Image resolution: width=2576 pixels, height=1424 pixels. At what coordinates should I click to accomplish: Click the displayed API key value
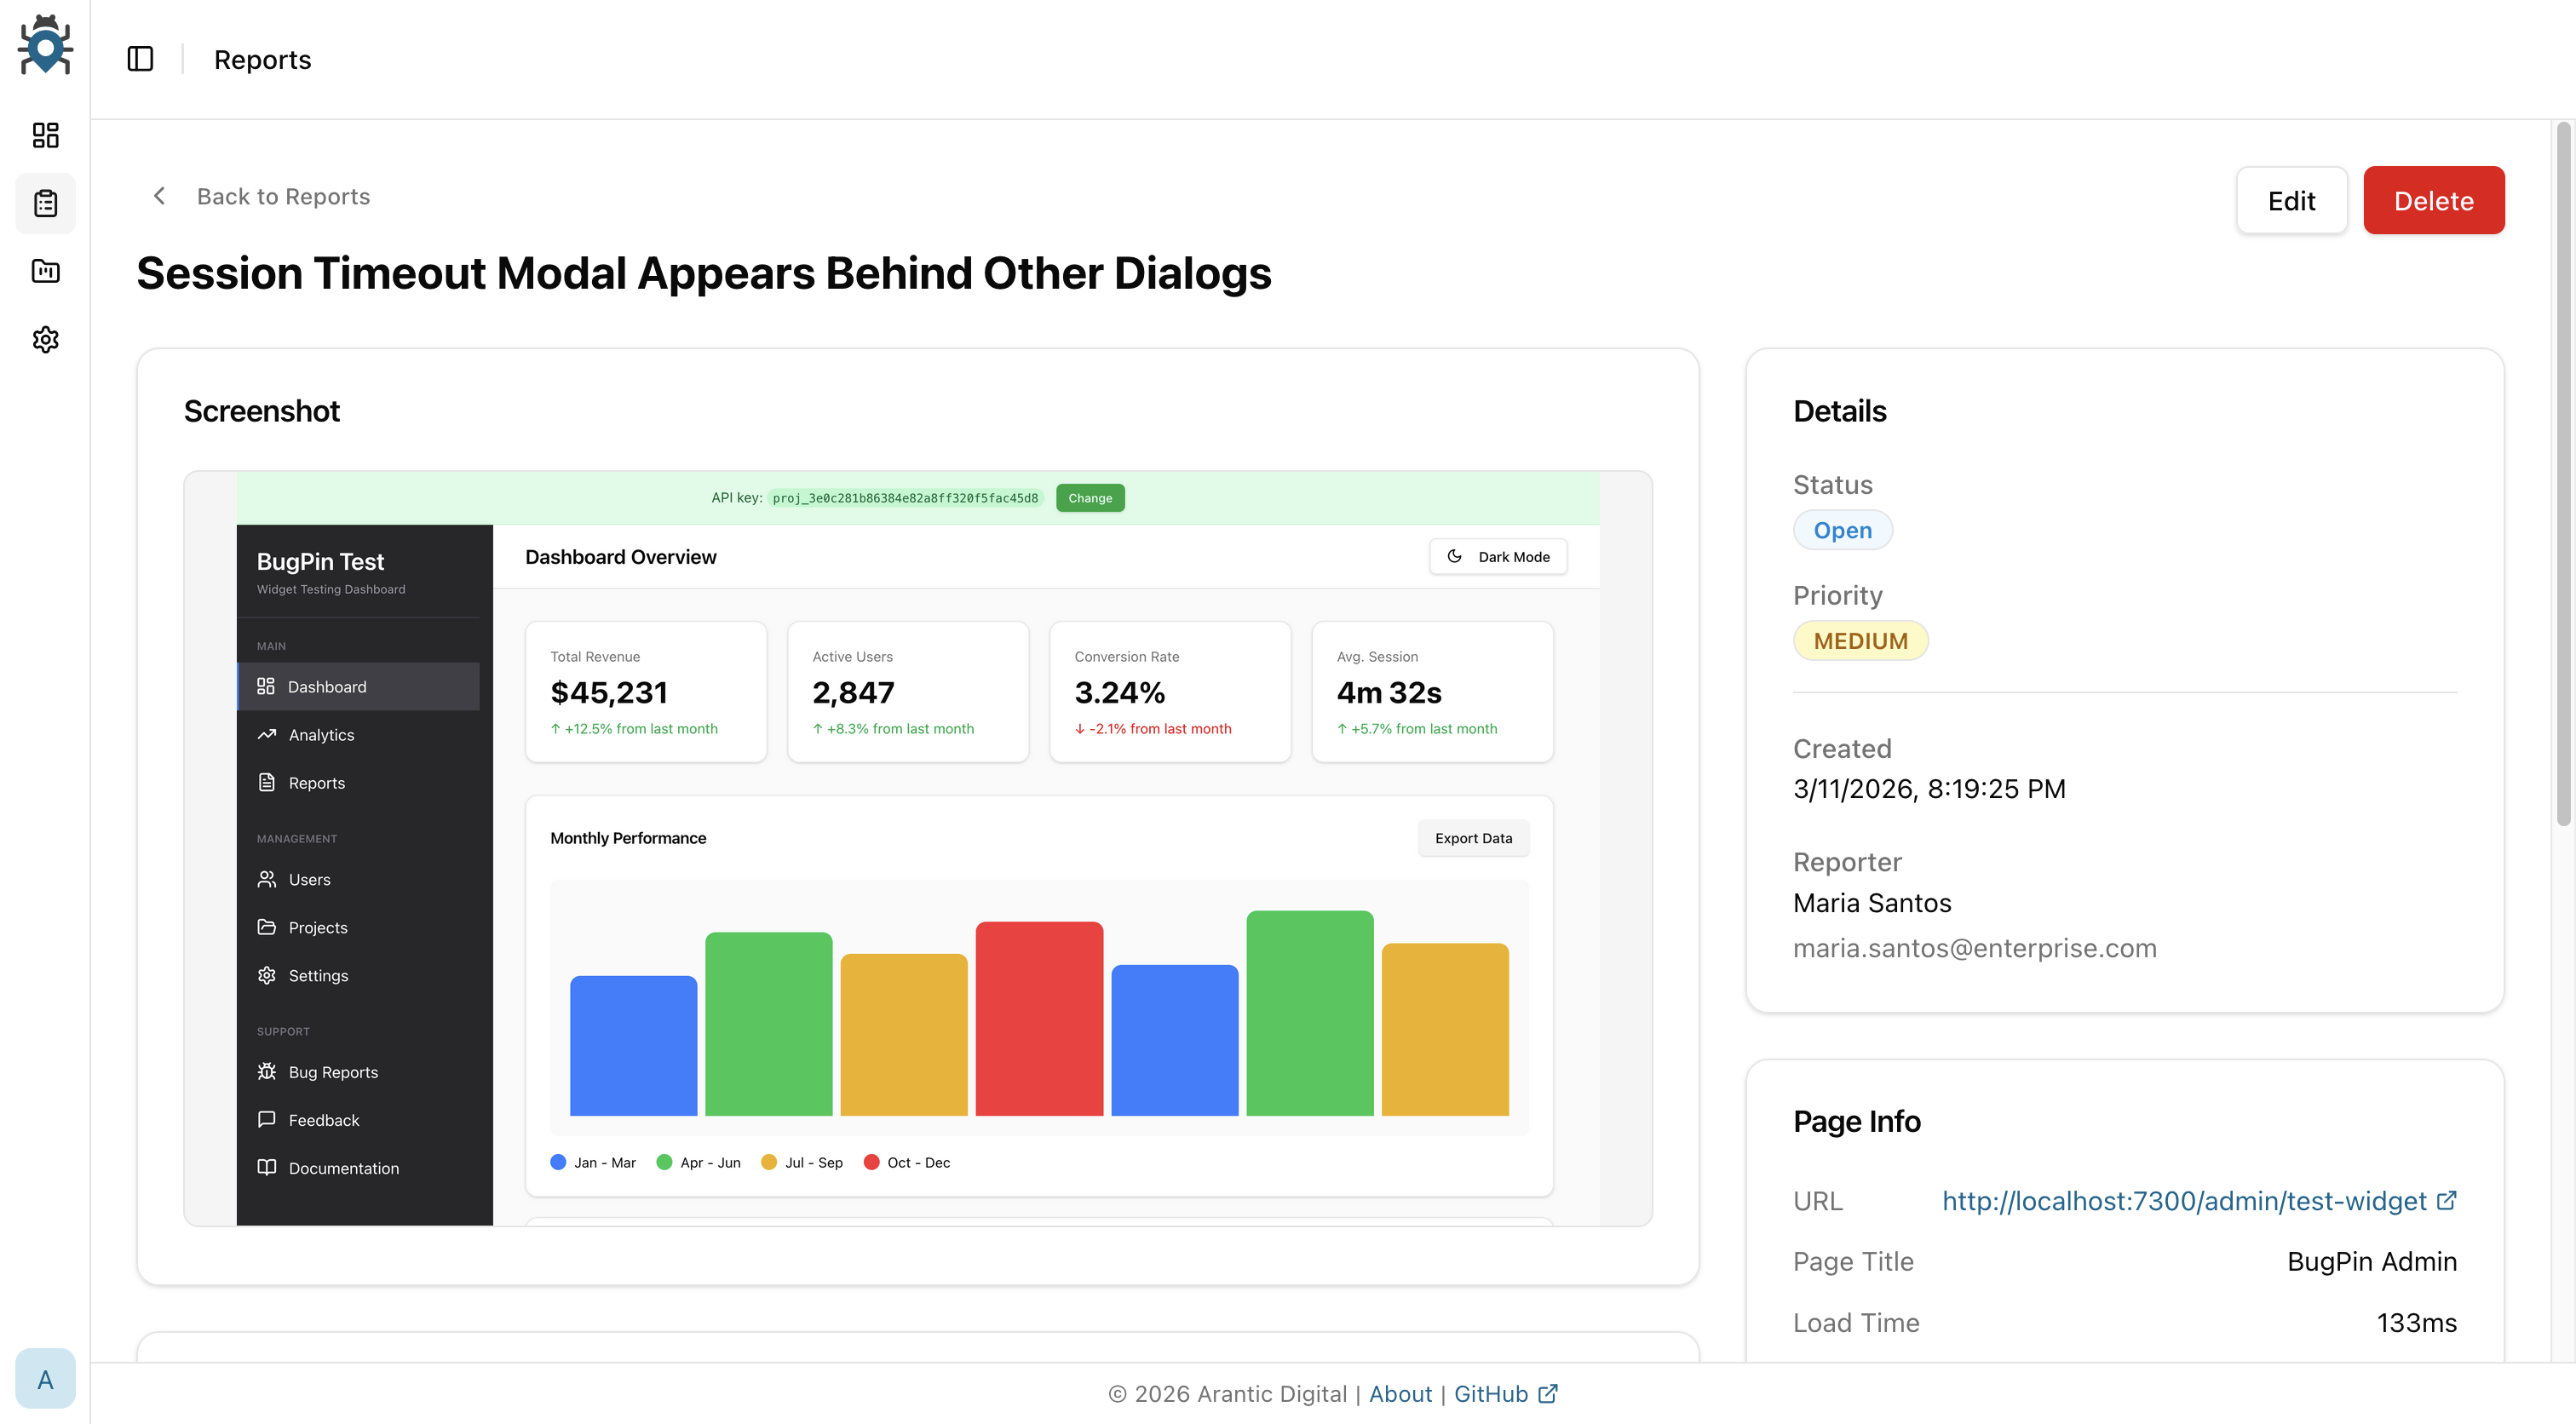tap(905, 497)
